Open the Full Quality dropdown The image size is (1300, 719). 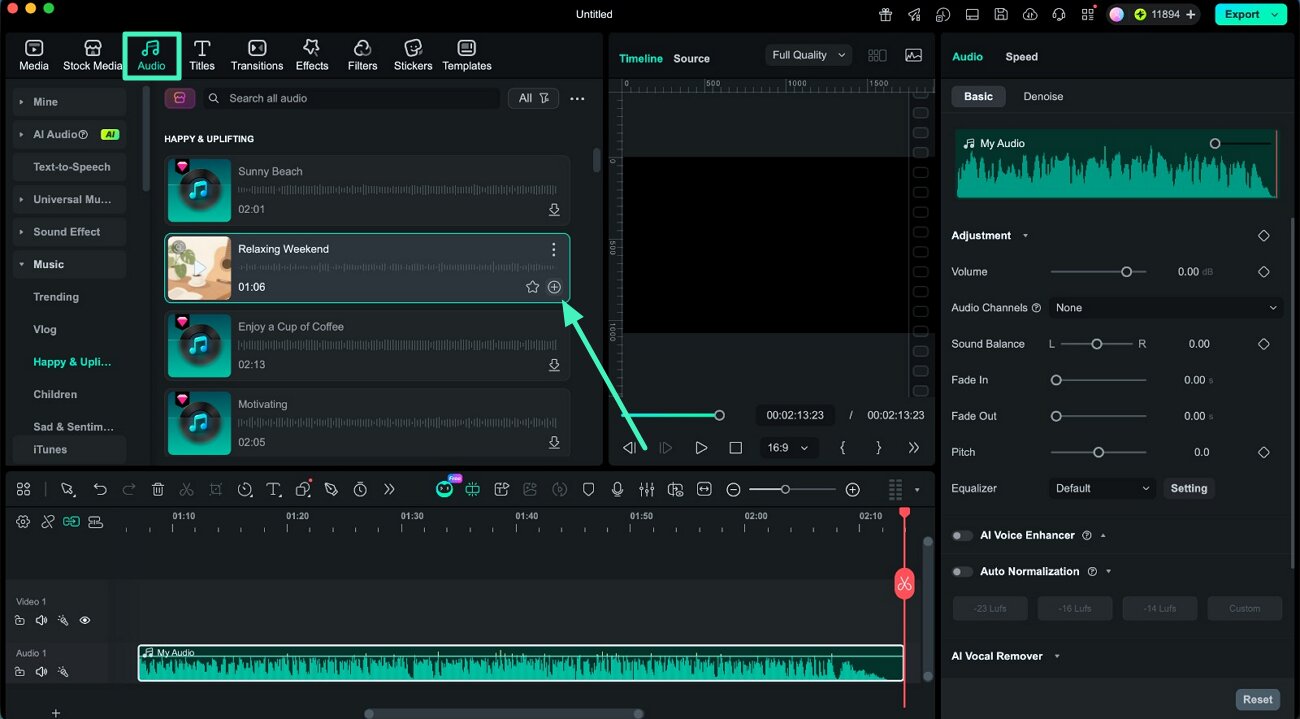tap(809, 56)
